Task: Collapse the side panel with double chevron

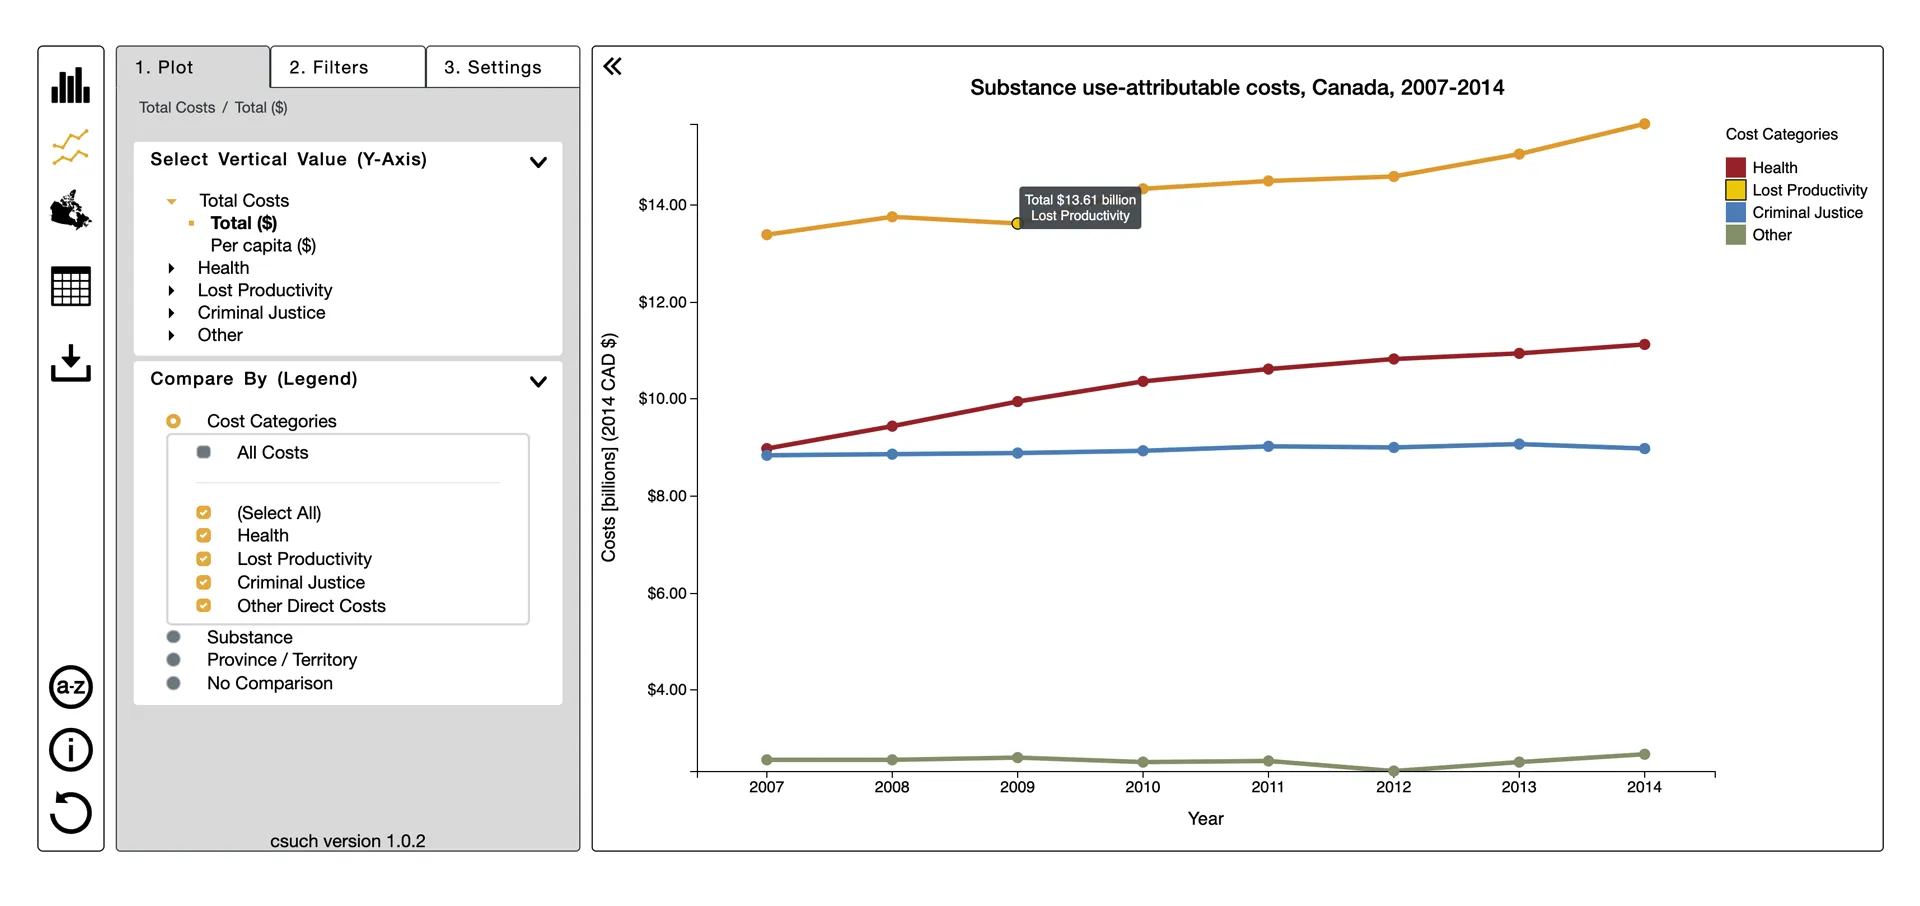Action: click(x=613, y=67)
